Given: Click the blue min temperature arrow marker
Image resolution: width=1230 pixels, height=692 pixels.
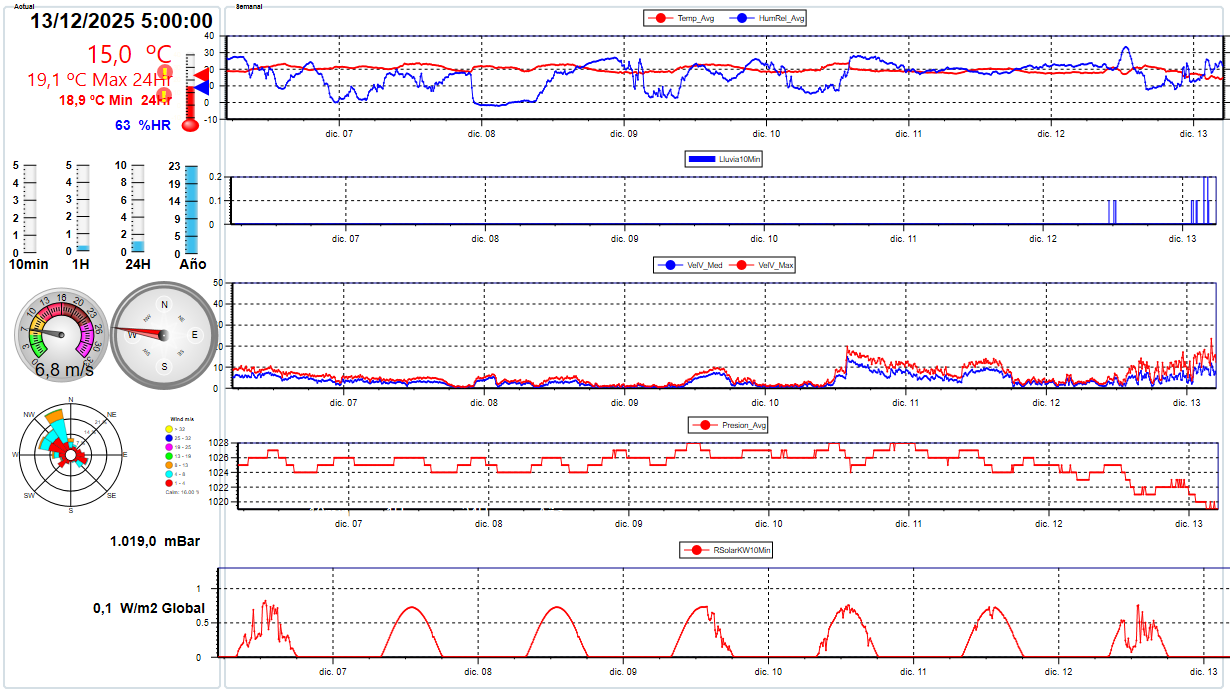Looking at the screenshot, I should tap(202, 89).
